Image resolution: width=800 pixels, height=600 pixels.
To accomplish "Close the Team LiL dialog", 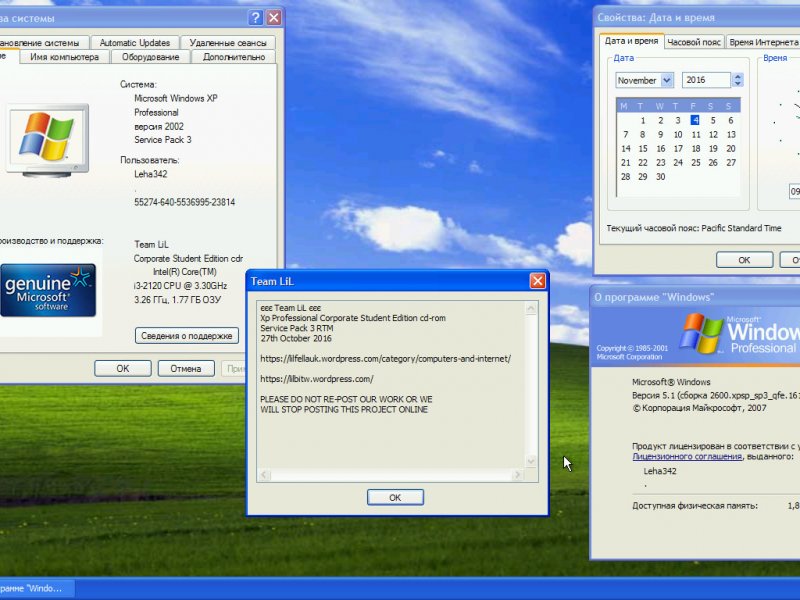I will click(x=537, y=281).
